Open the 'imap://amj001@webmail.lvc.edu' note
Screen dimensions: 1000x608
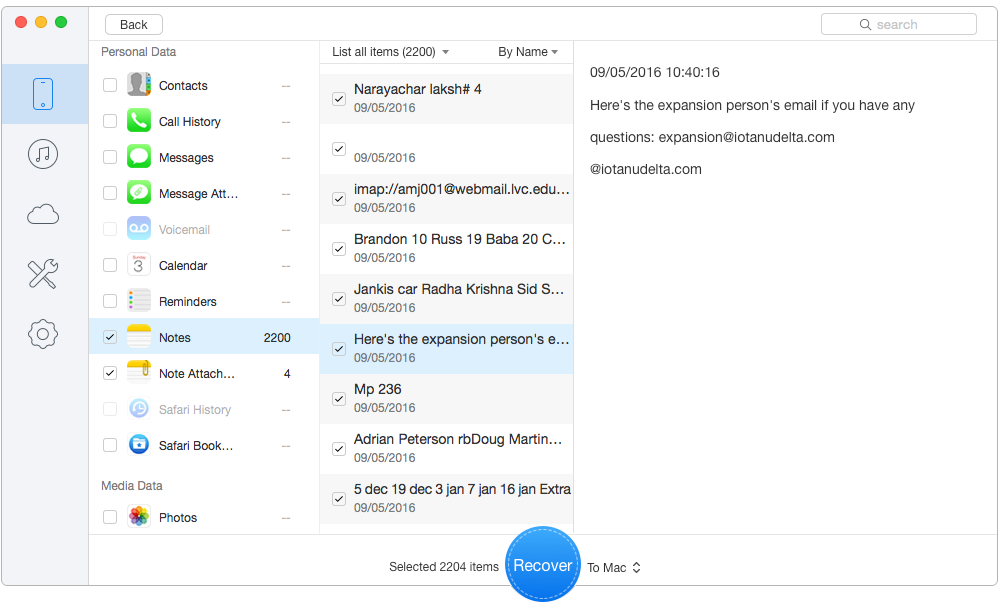click(446, 199)
